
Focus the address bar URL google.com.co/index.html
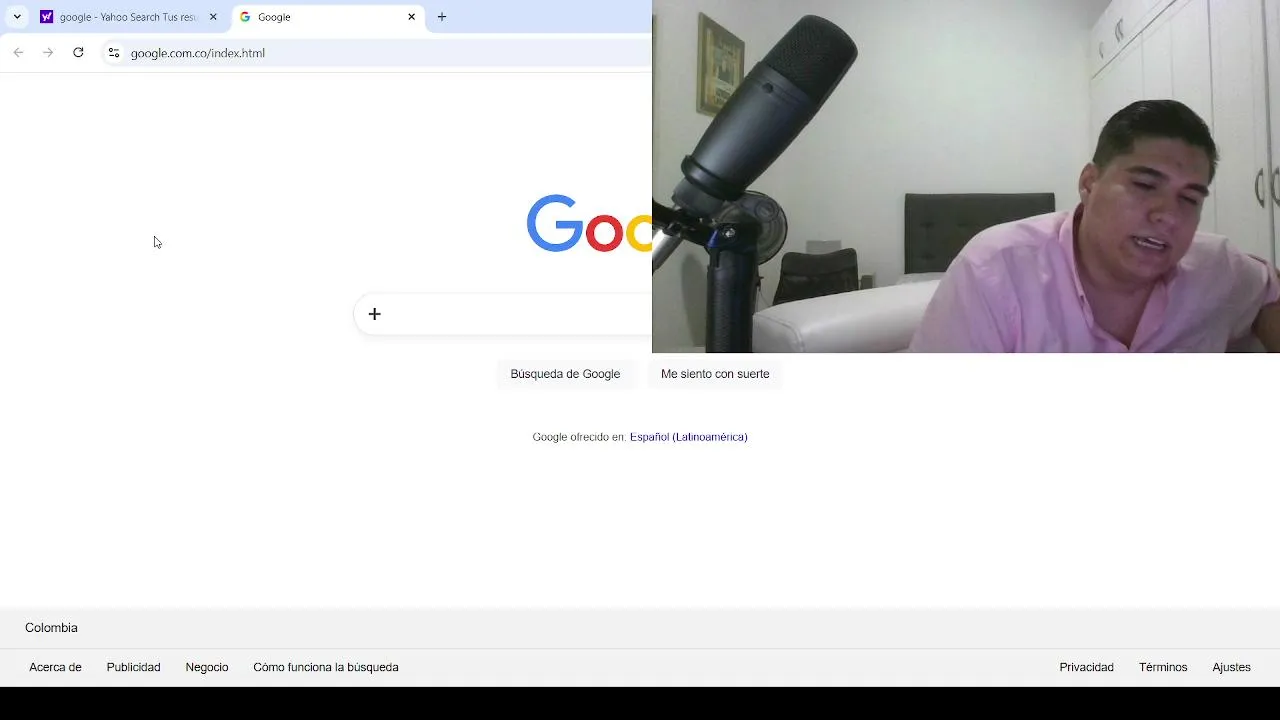(x=198, y=53)
